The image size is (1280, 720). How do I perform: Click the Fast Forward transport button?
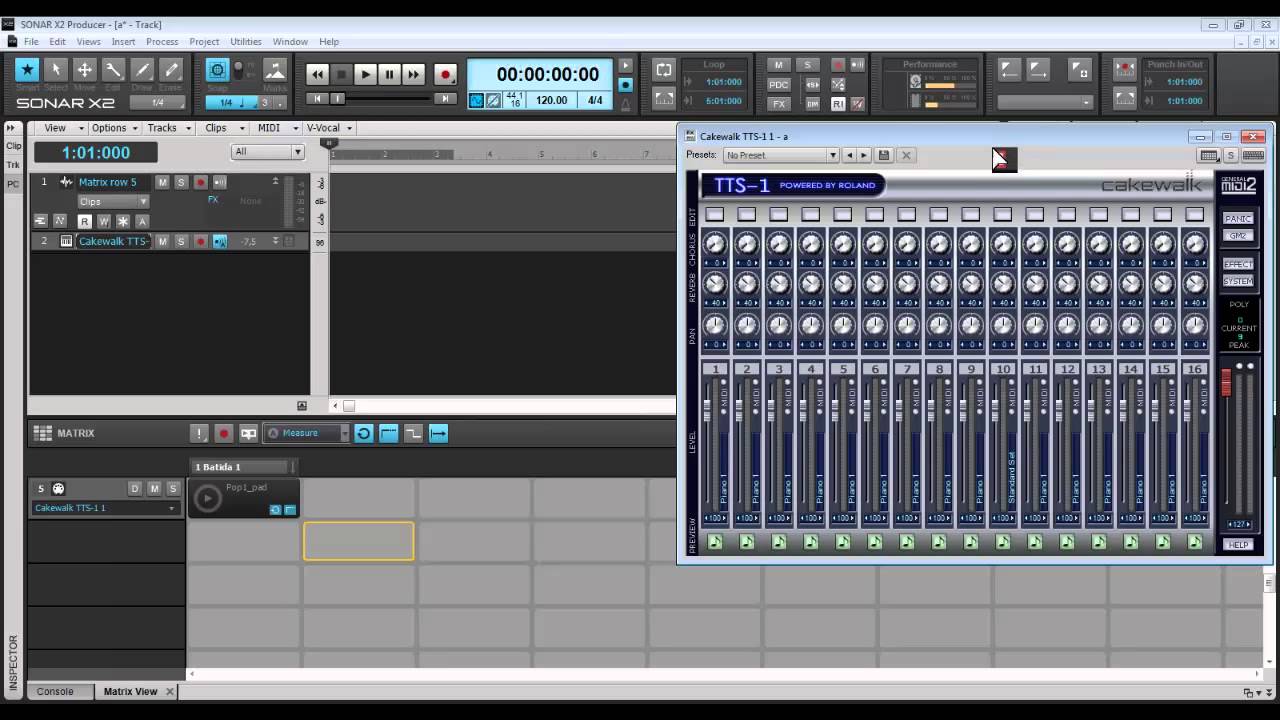coord(413,75)
